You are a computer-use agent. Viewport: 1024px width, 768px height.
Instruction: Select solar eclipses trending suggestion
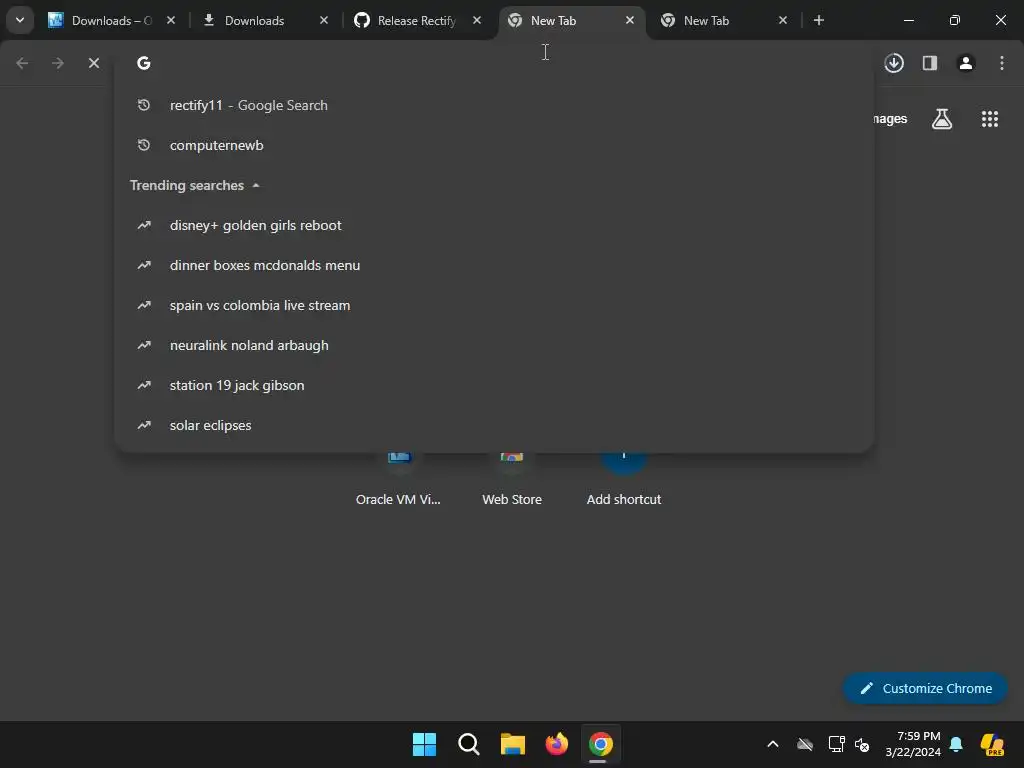[494, 425]
